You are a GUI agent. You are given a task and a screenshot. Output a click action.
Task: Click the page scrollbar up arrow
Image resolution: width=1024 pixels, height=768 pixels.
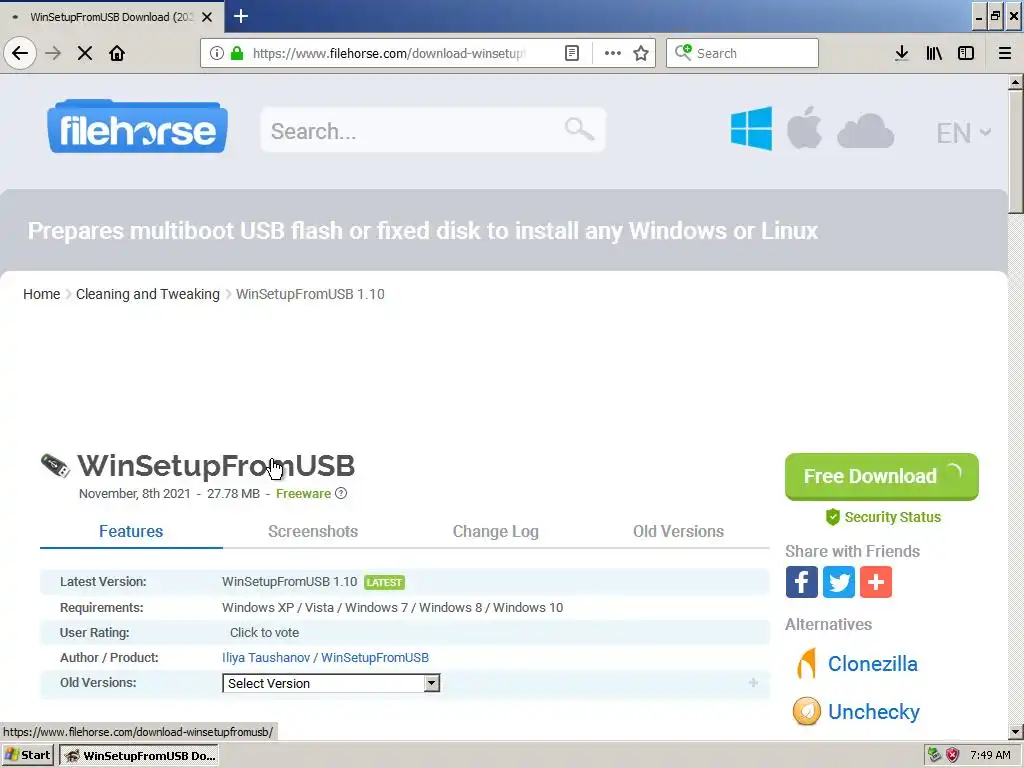tap(1016, 82)
